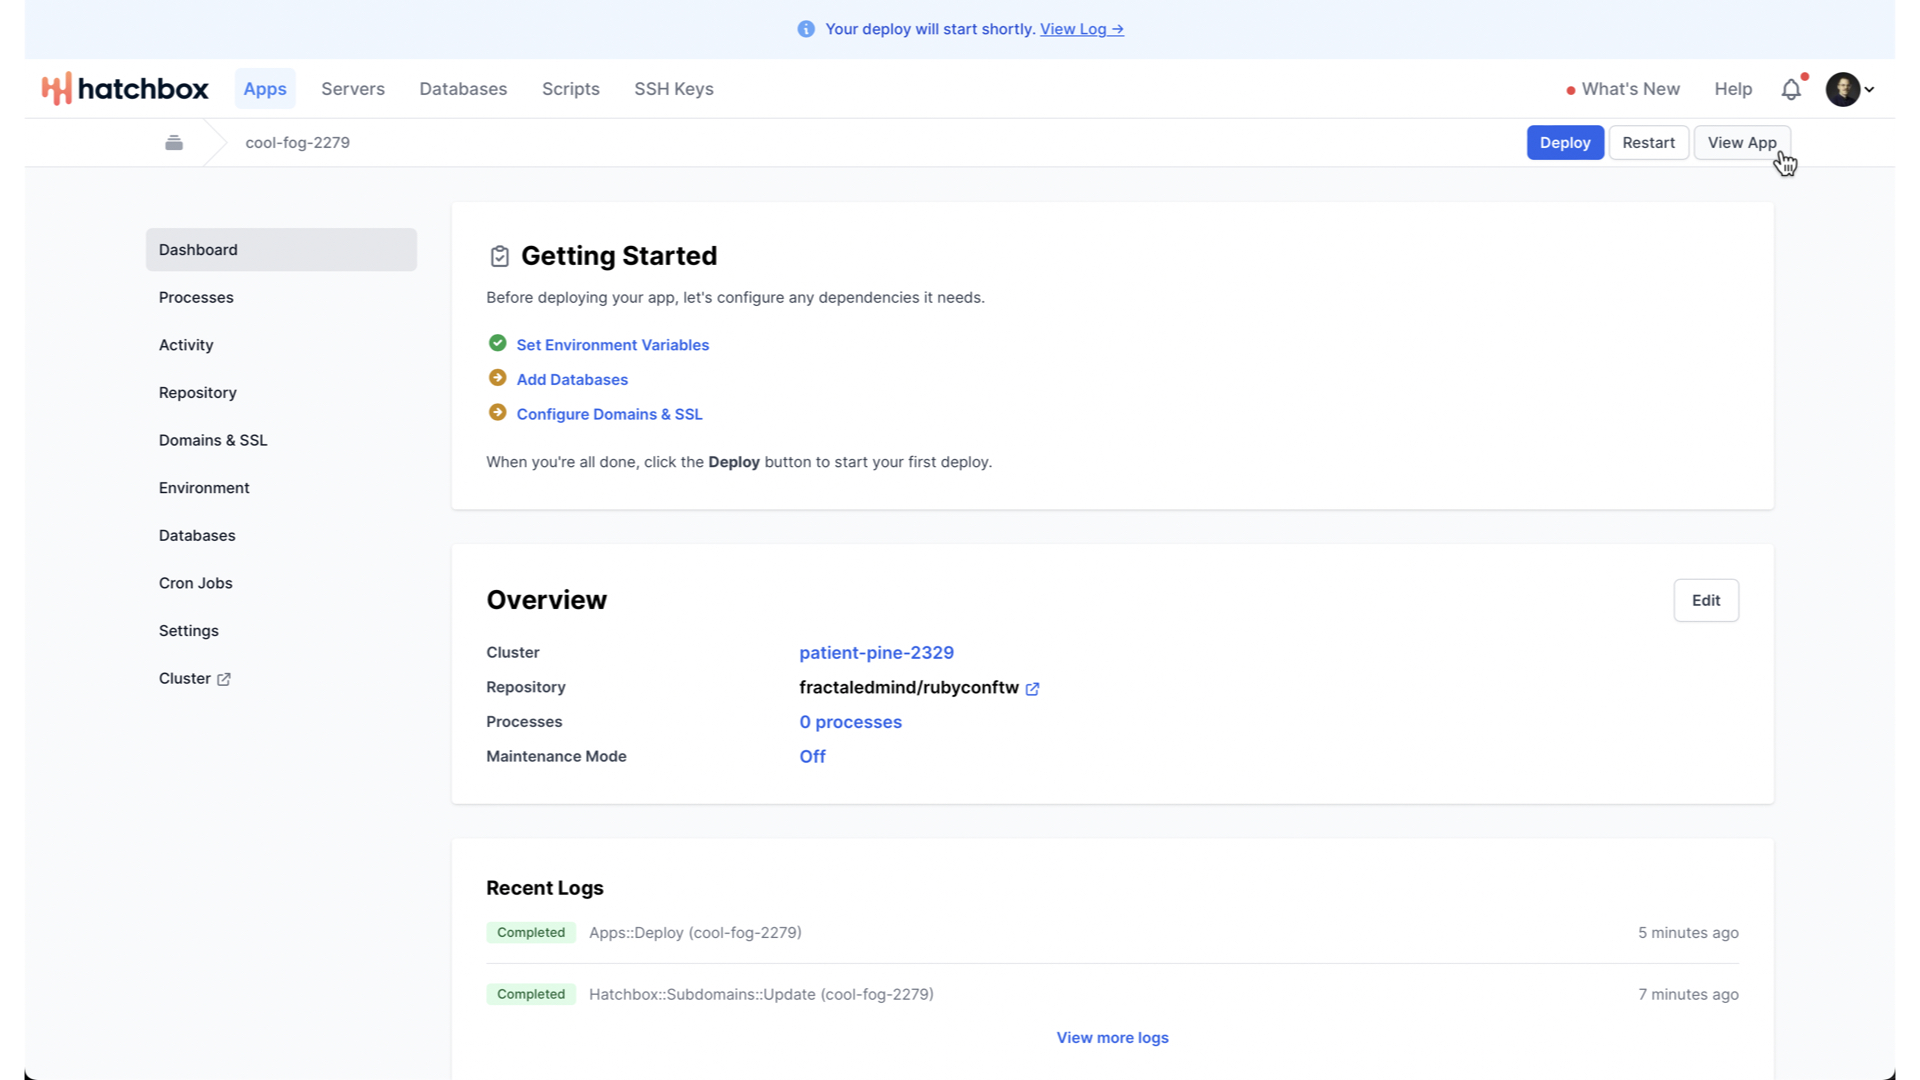Open the patient-pine-2329 cluster link
The width and height of the screenshot is (1920, 1080).
coord(876,653)
